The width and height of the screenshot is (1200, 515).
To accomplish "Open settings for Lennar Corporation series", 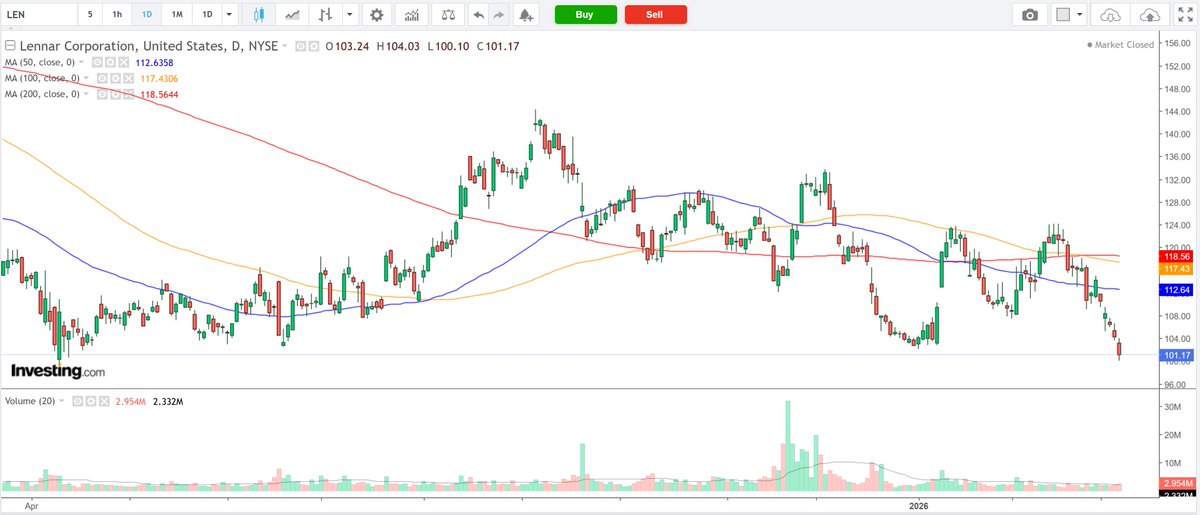I will tap(313, 46).
